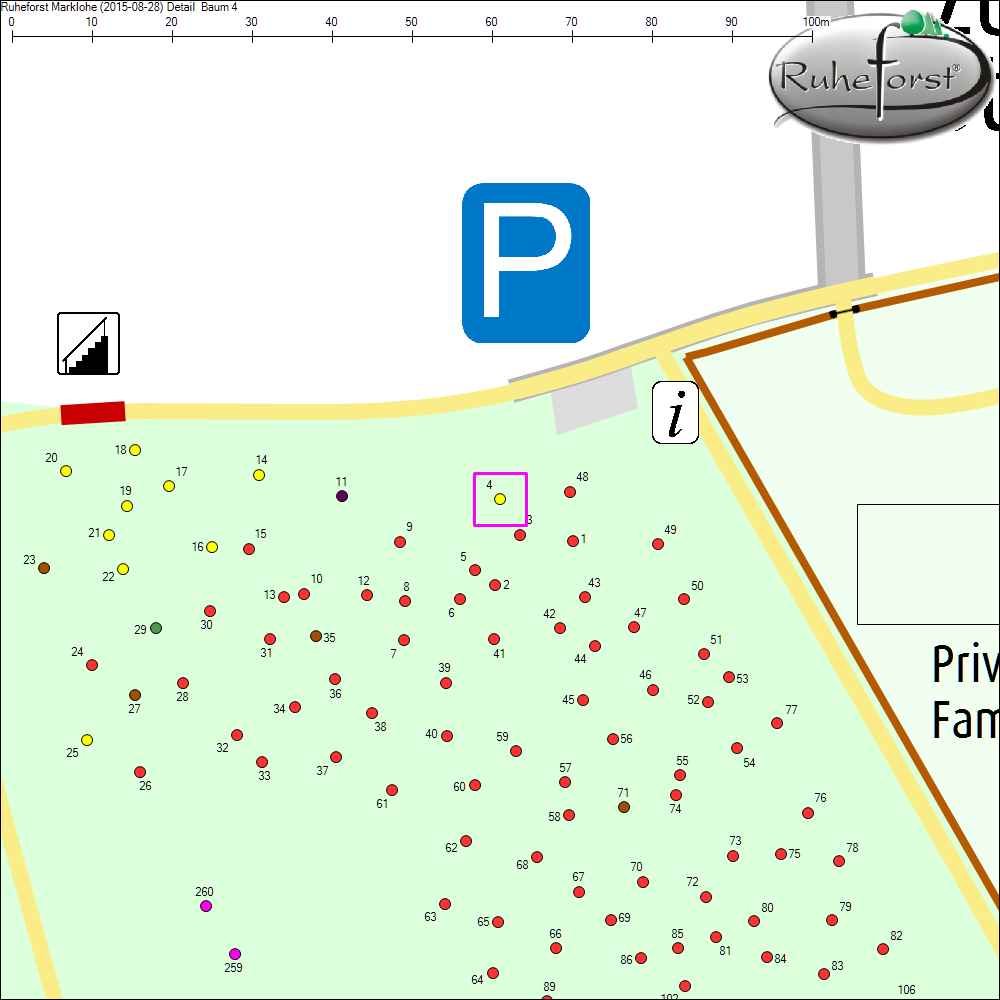Select red tree marker 76
The width and height of the screenshot is (1000, 1000).
click(808, 813)
